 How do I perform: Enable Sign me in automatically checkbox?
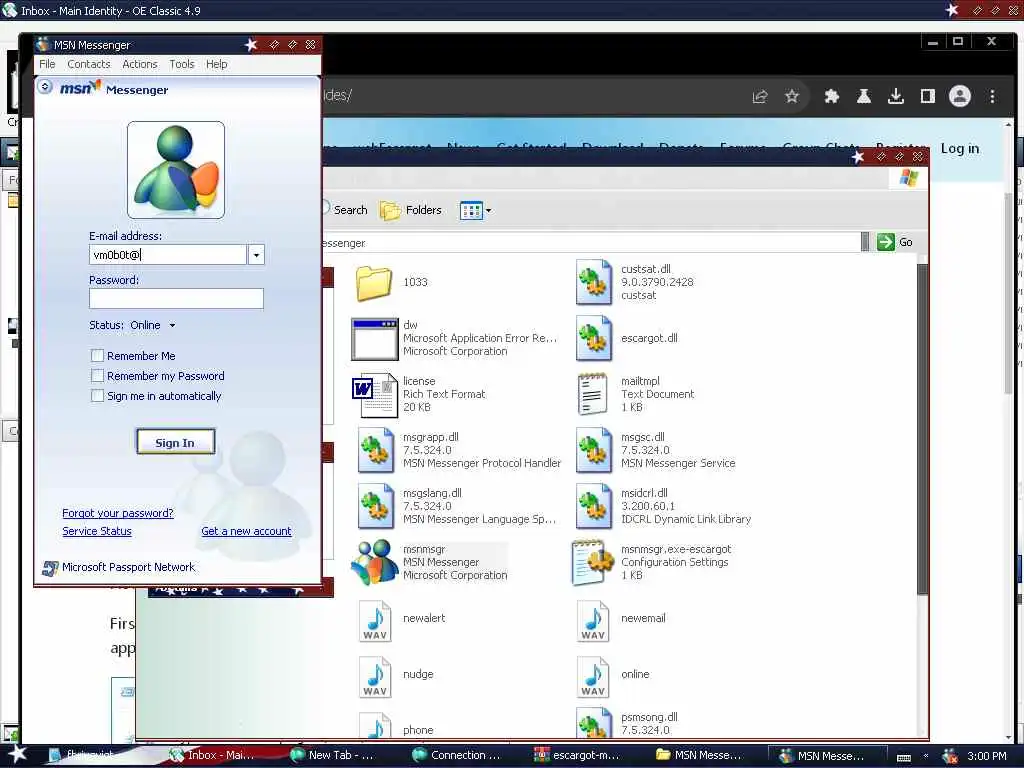[97, 396]
